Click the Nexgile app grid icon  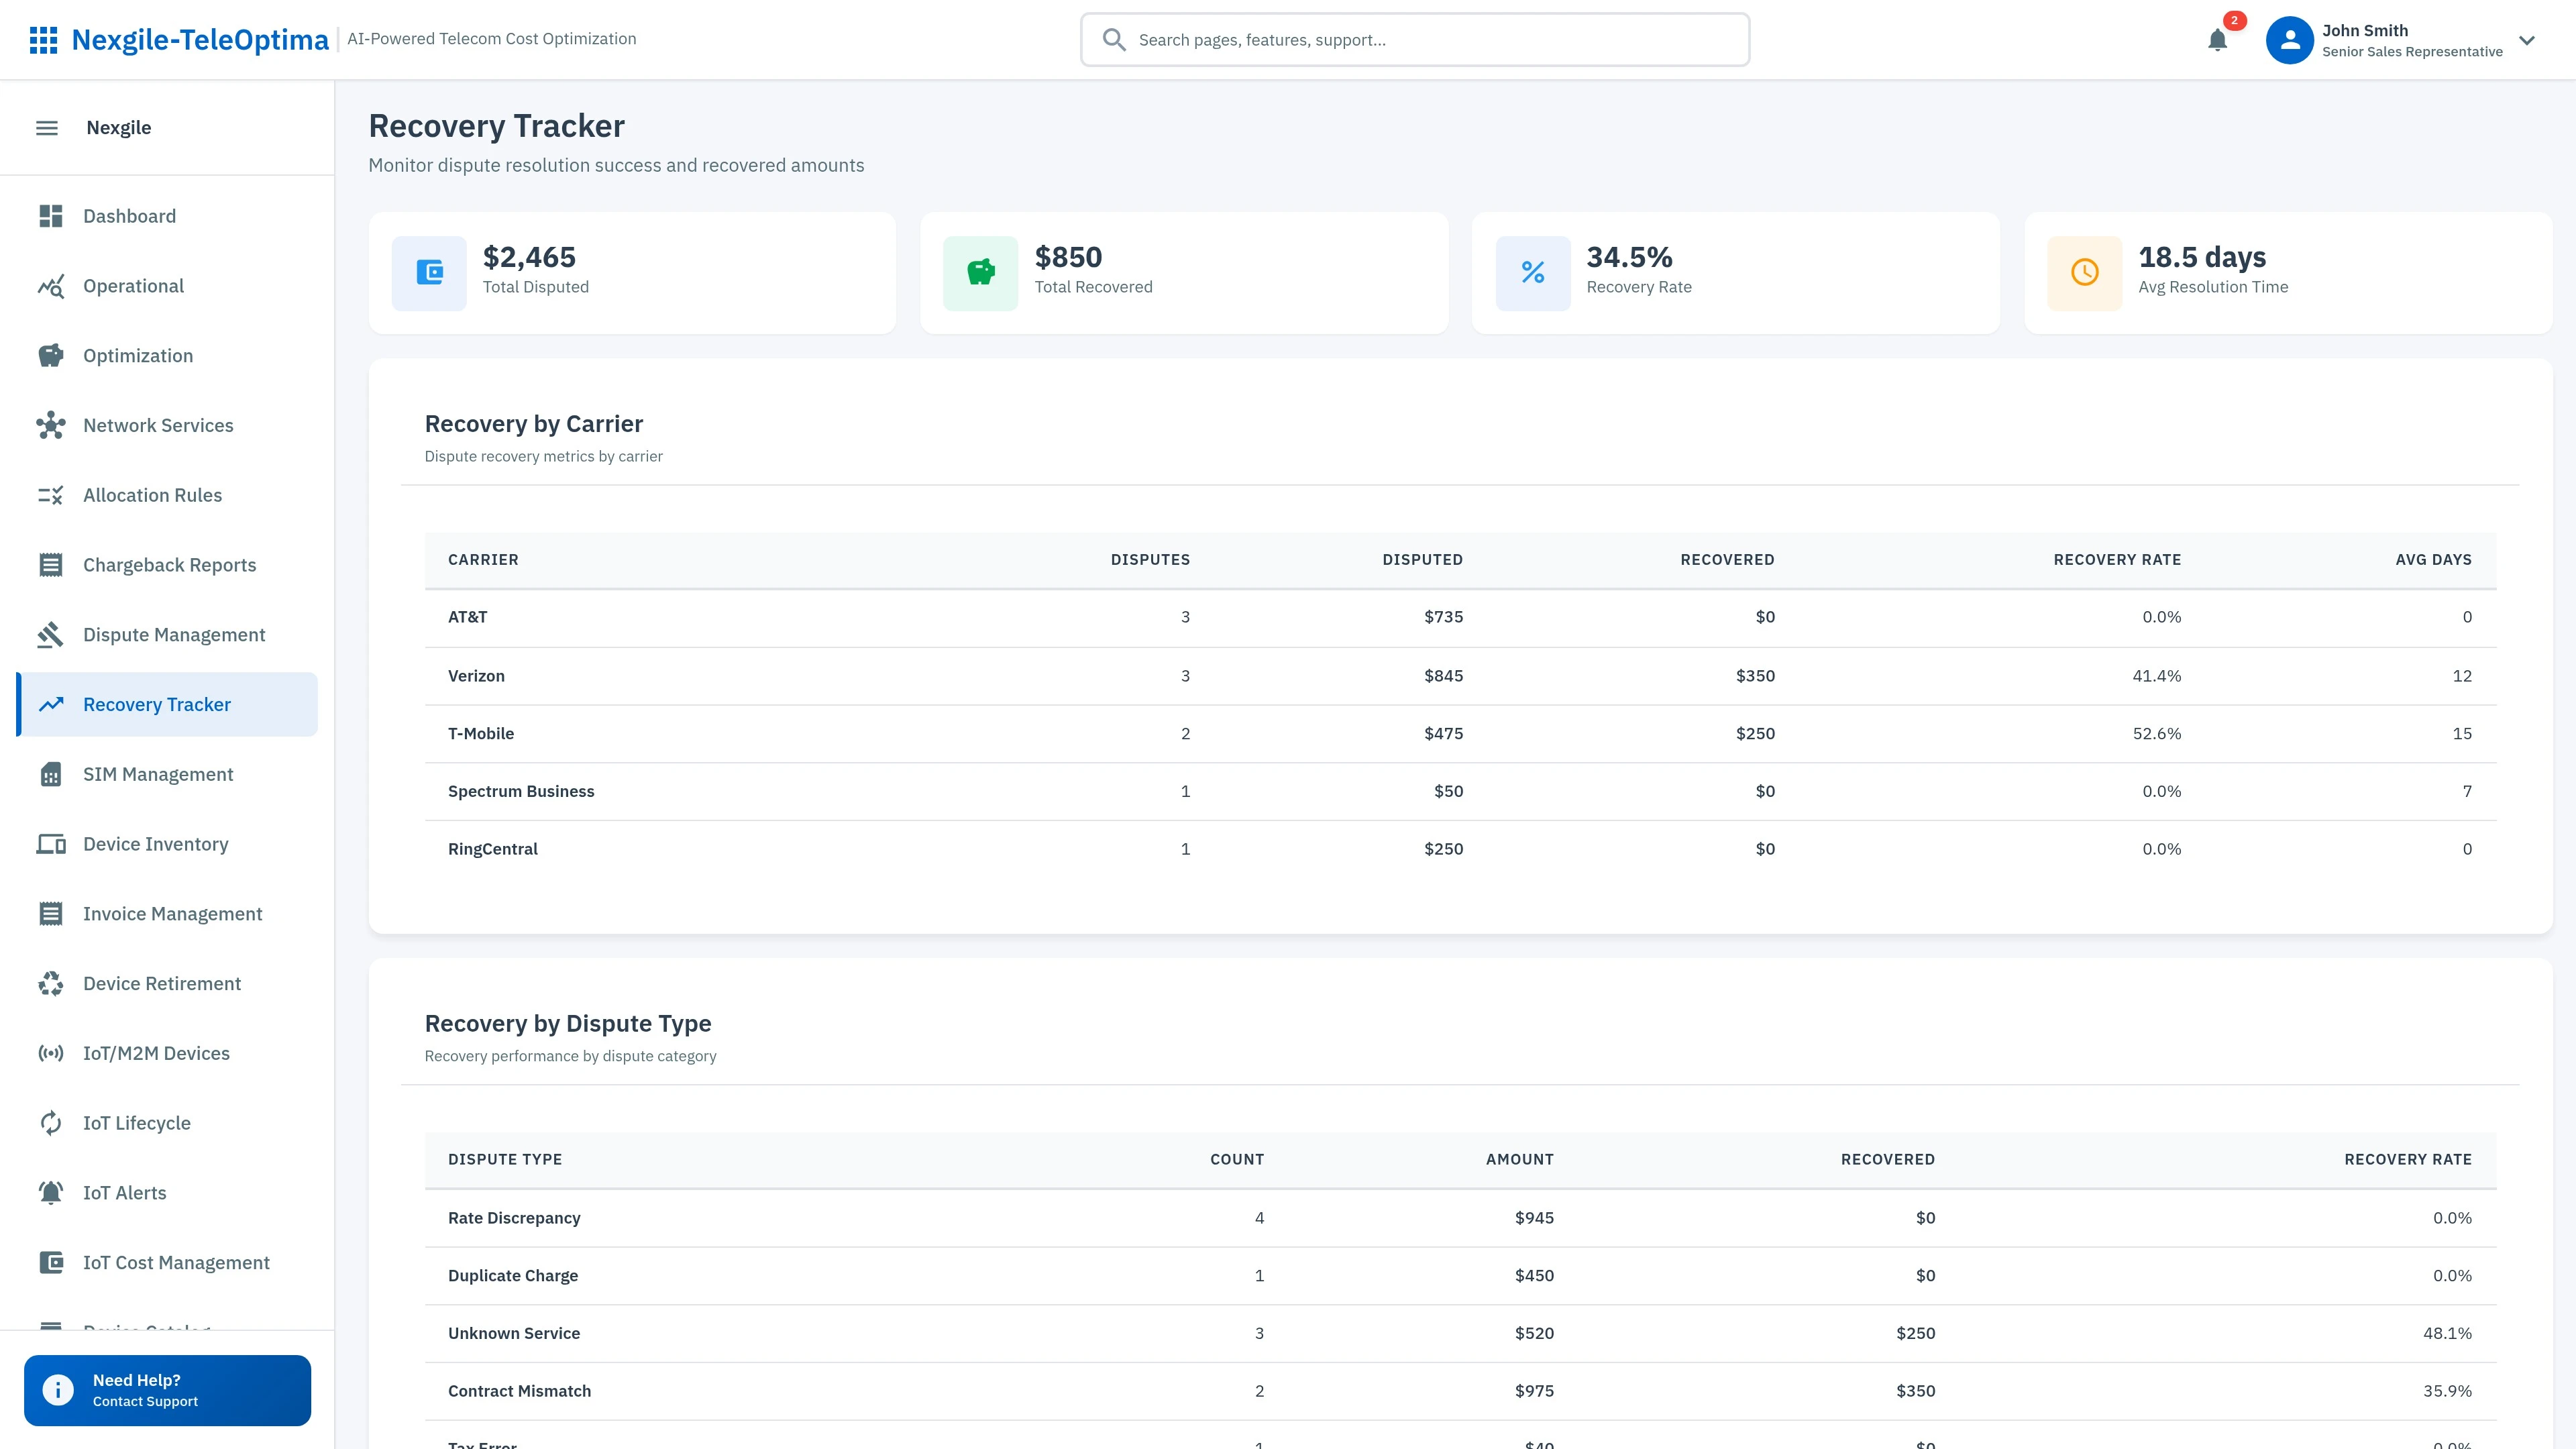(x=44, y=40)
